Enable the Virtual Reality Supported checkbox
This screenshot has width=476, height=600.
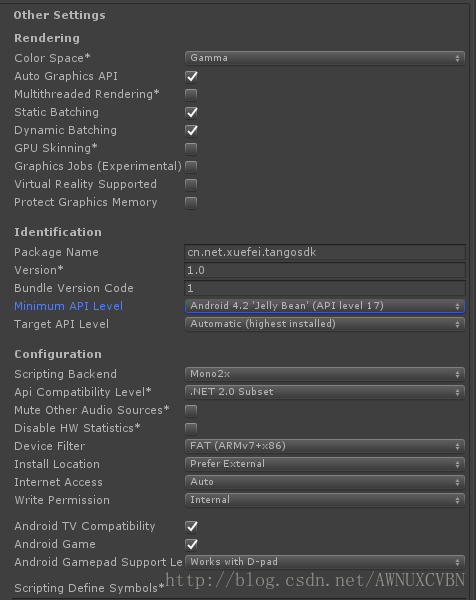[x=191, y=184]
